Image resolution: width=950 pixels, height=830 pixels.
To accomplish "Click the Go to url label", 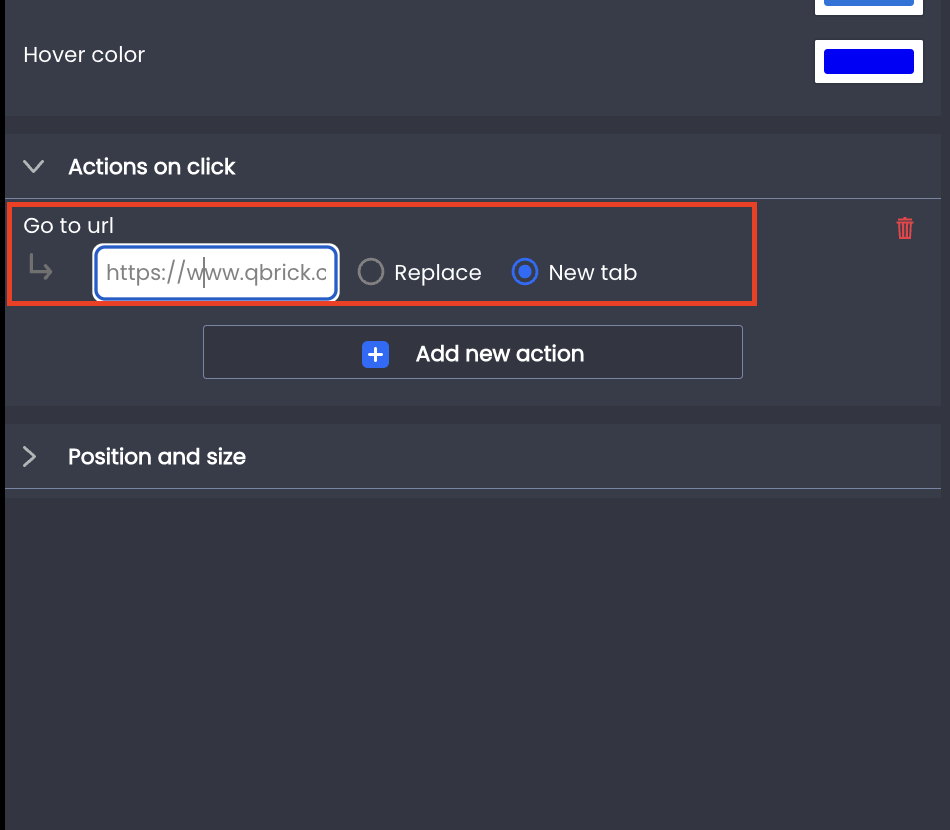I will 68,225.
